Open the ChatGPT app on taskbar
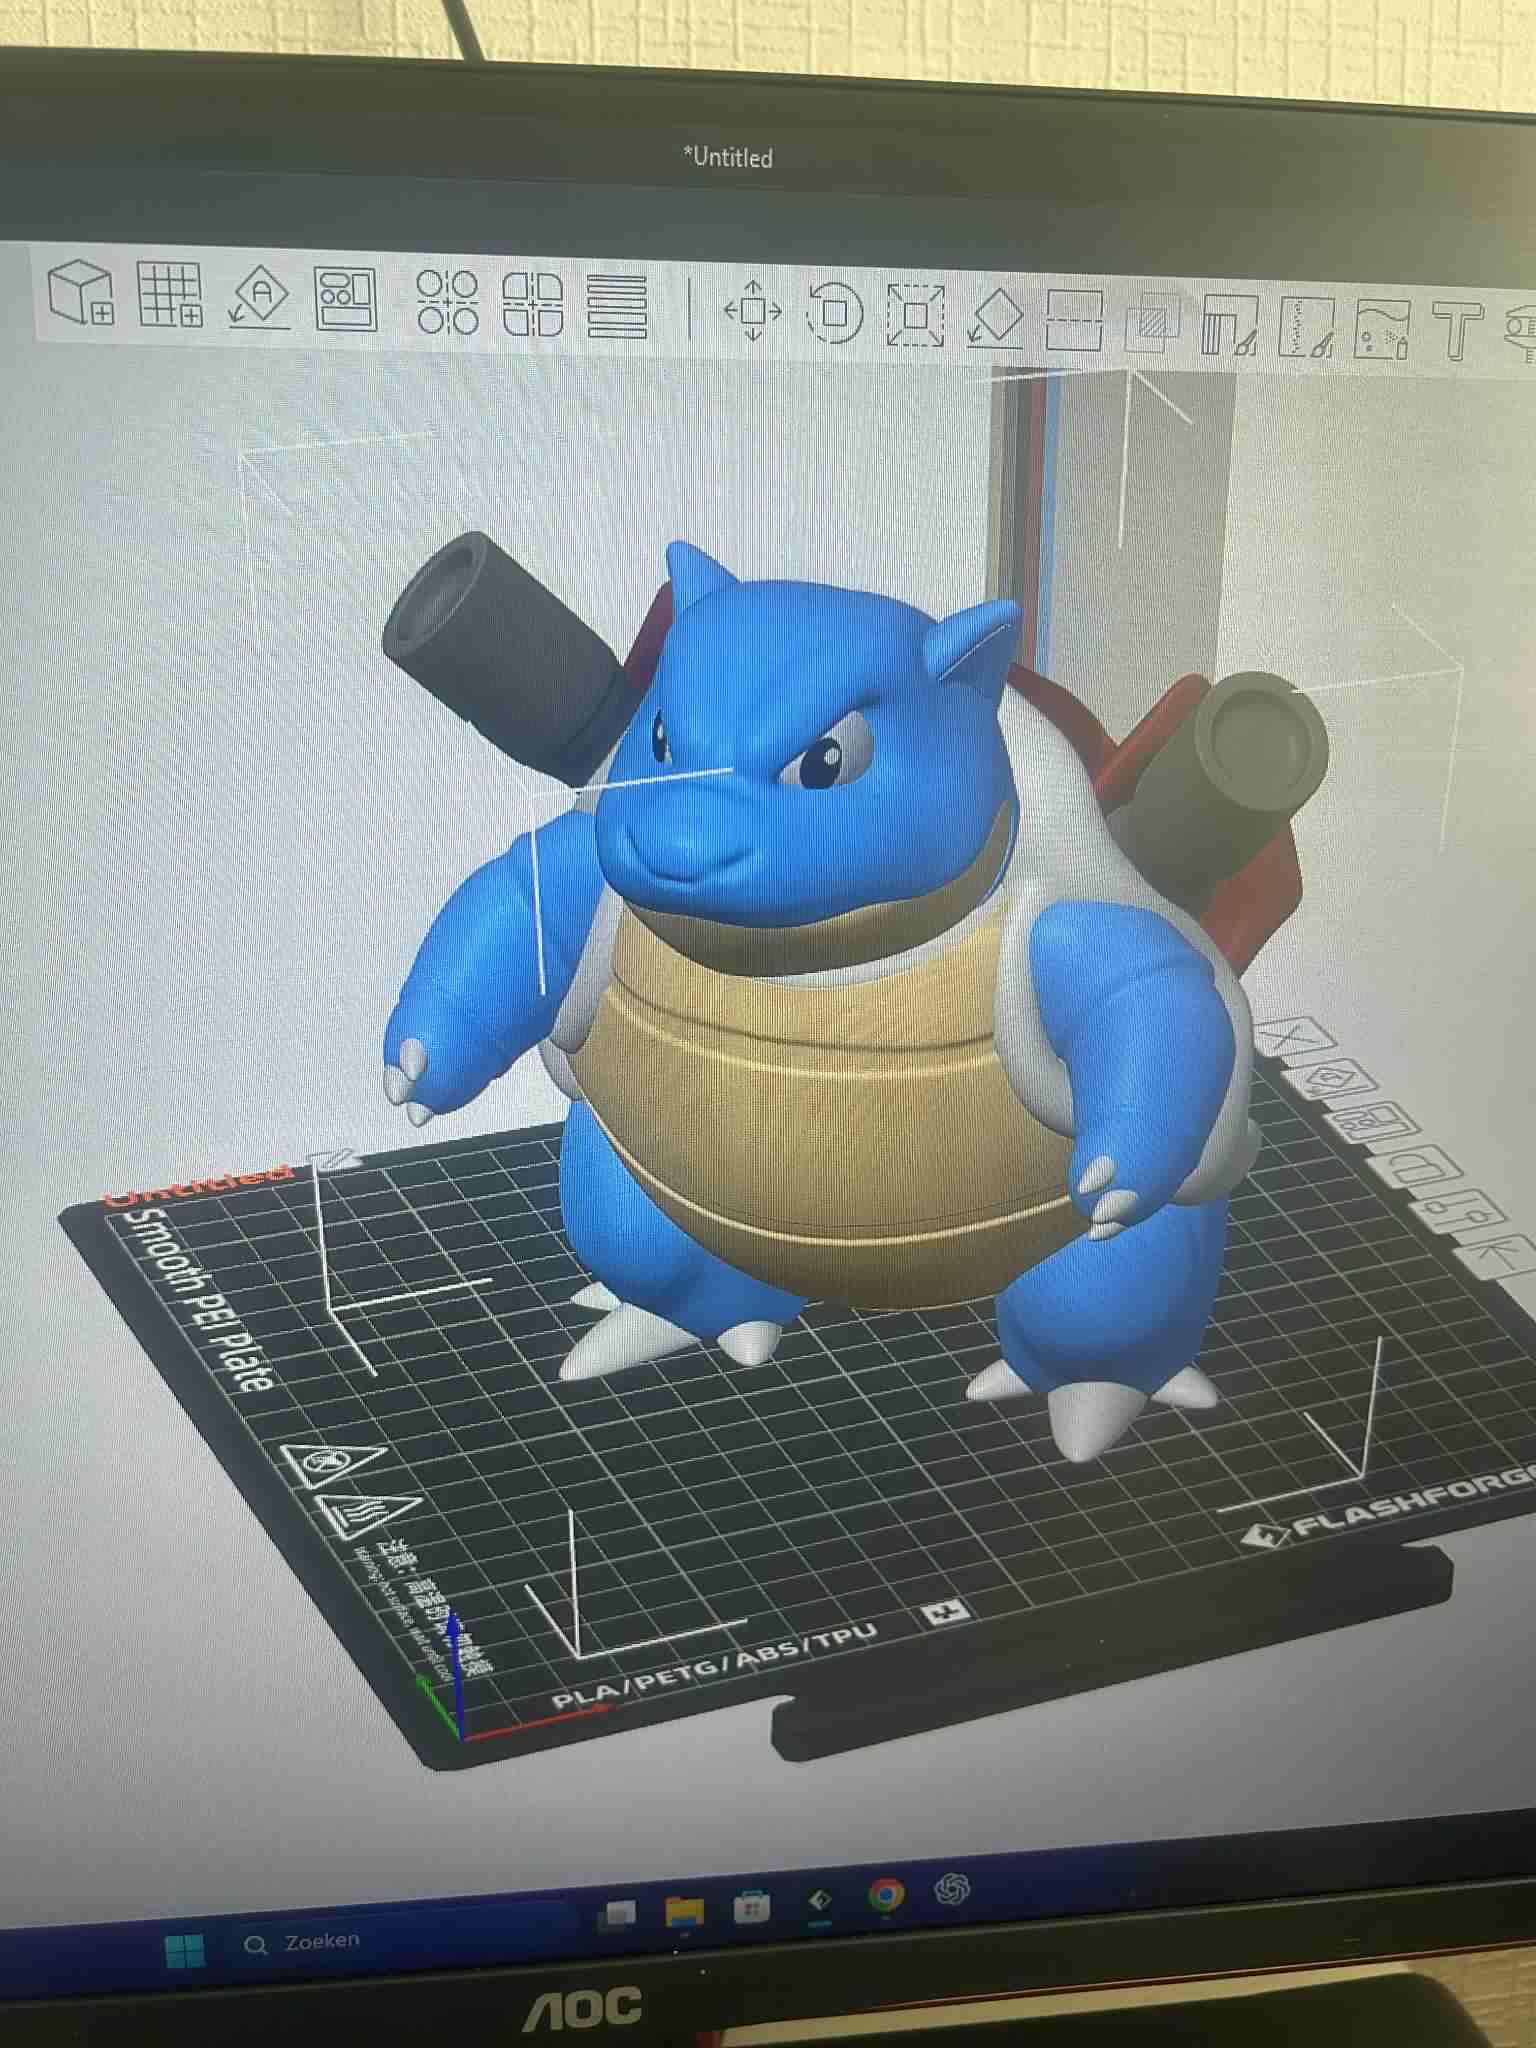Viewport: 1536px width, 2048px height. 952,1889
